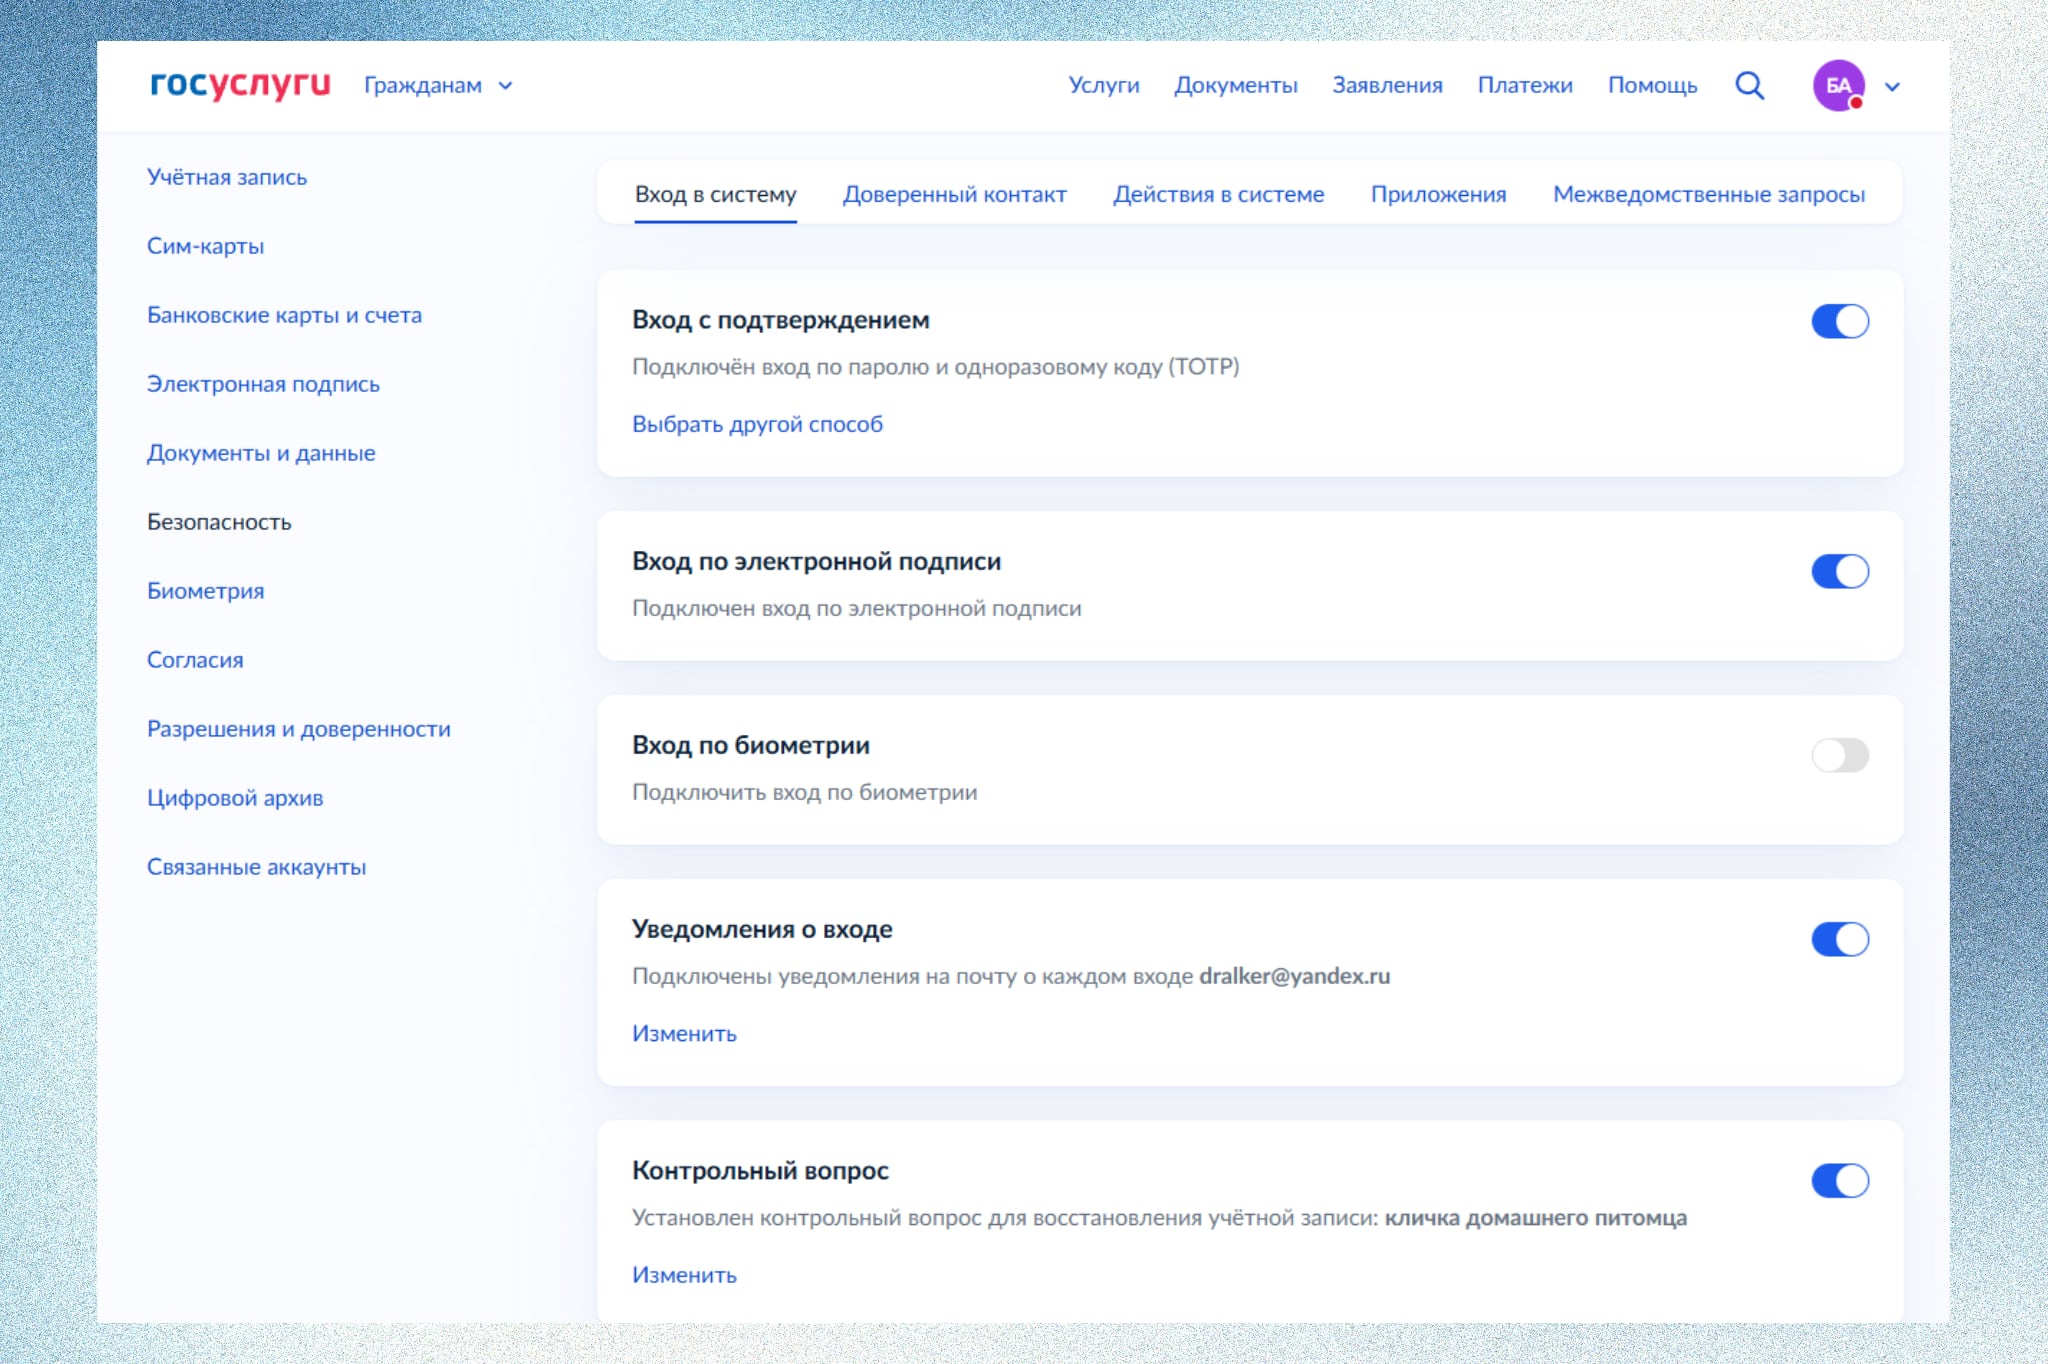Screen dimensions: 2048x1364
Task: Open Услуги in top navigation
Action: point(1103,86)
